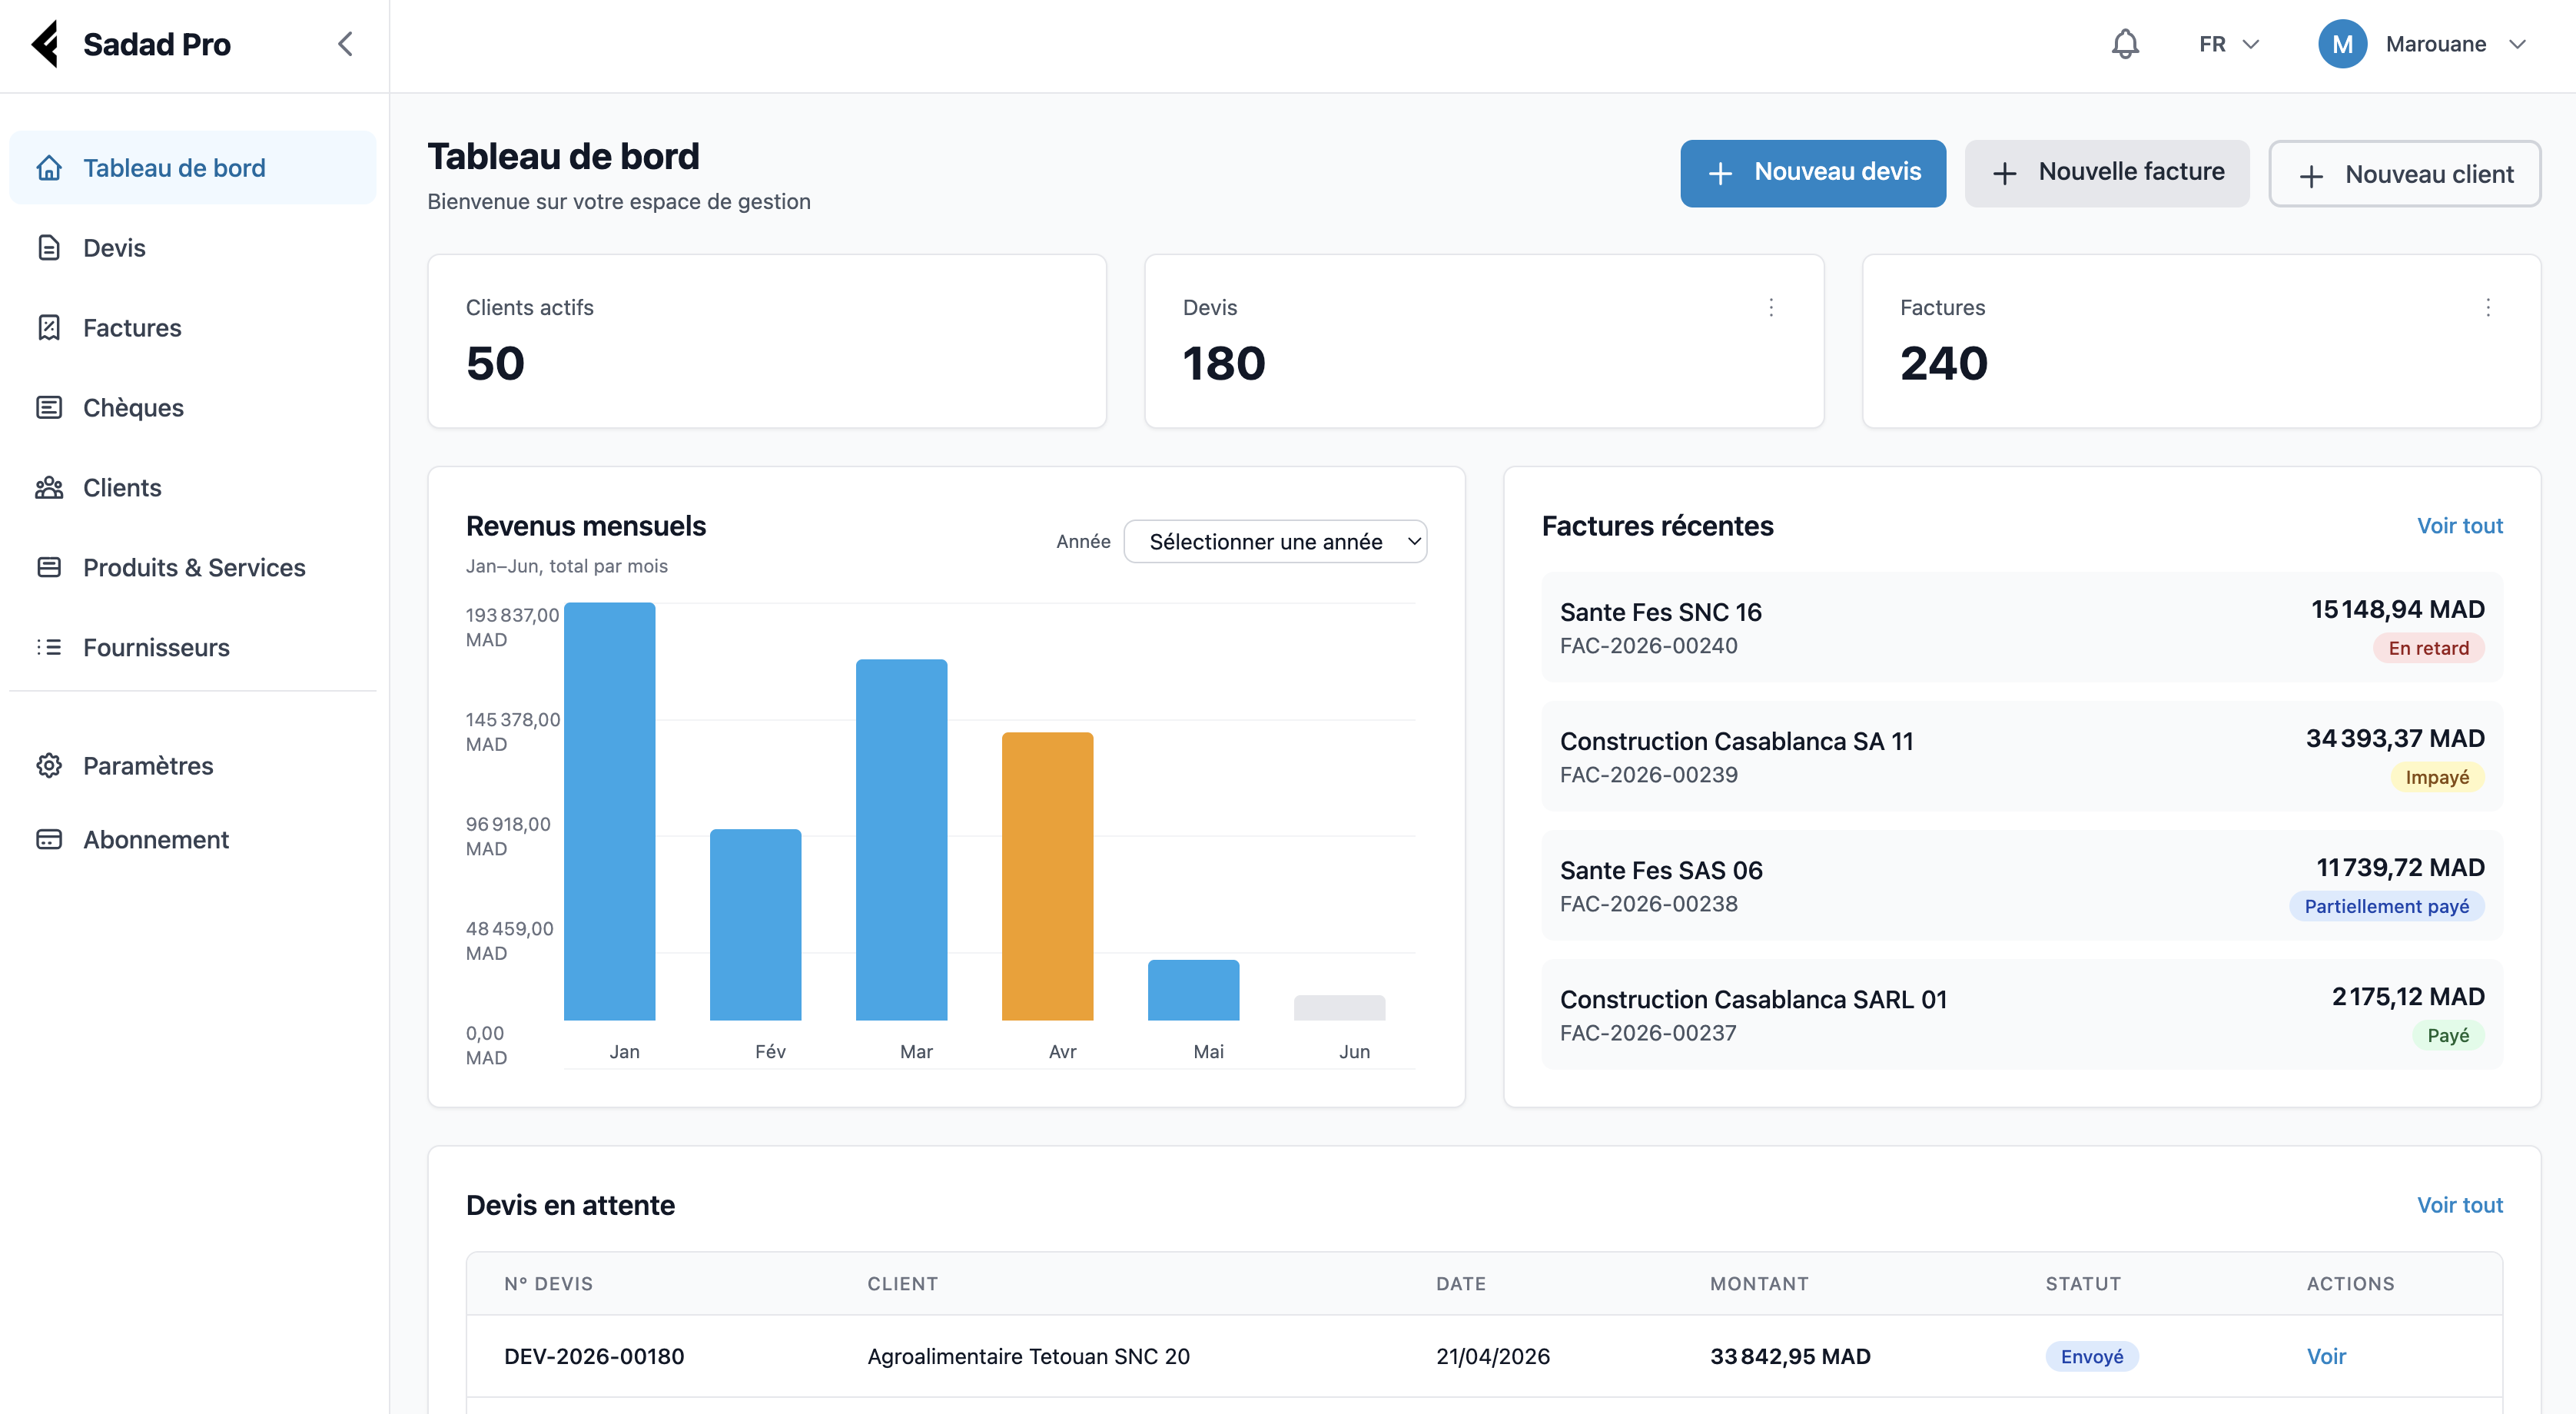Click the Nouvelle facture button
The image size is (2576, 1414).
point(2106,173)
